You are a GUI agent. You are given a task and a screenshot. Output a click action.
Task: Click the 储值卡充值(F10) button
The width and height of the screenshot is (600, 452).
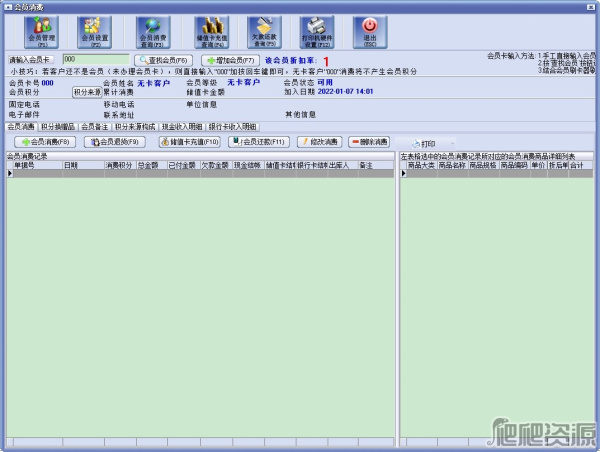point(190,142)
